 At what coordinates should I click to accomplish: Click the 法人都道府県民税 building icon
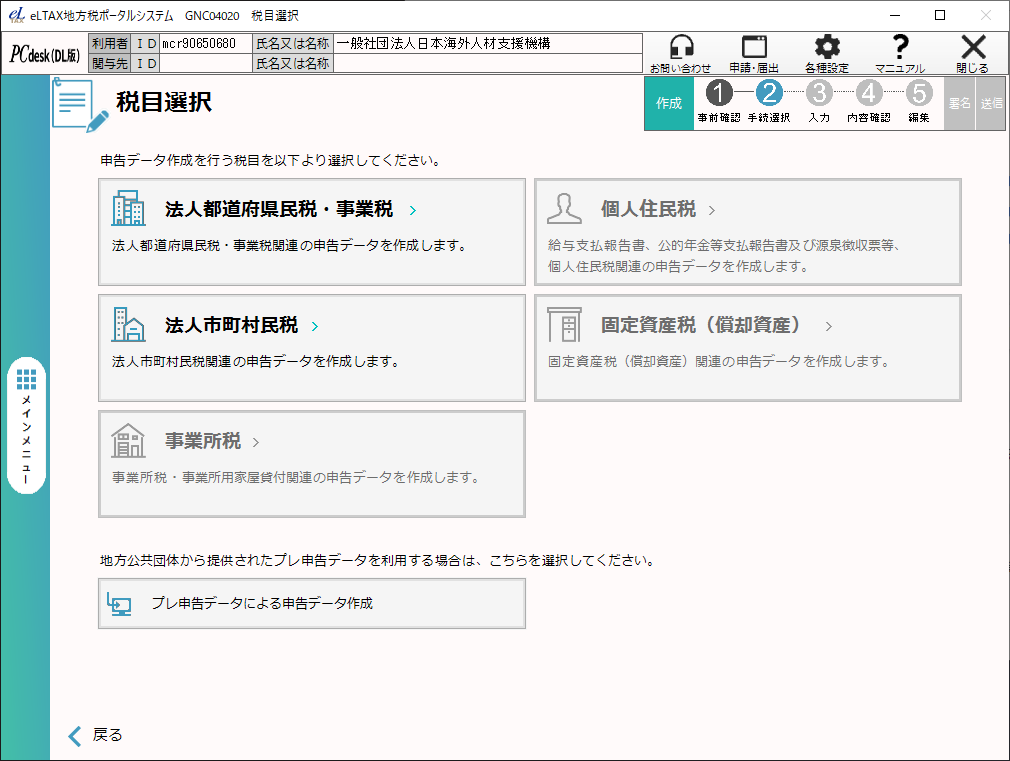(x=128, y=207)
